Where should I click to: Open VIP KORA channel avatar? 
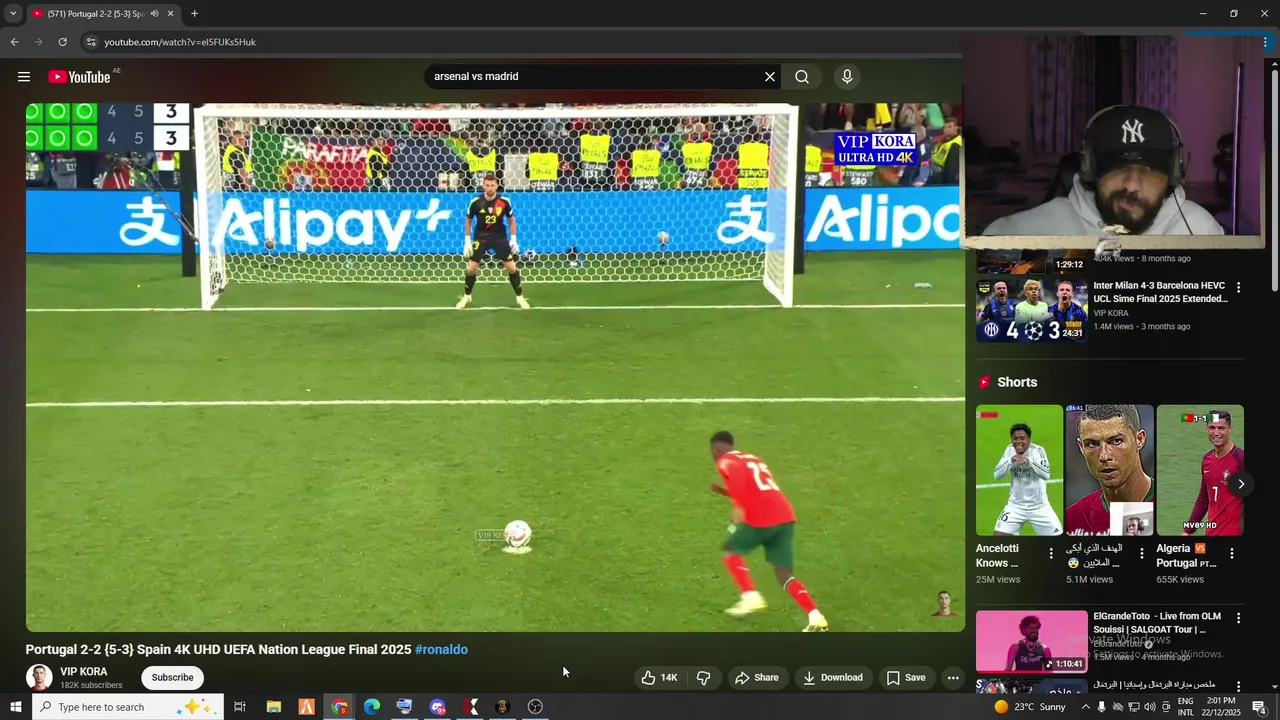tap(39, 678)
